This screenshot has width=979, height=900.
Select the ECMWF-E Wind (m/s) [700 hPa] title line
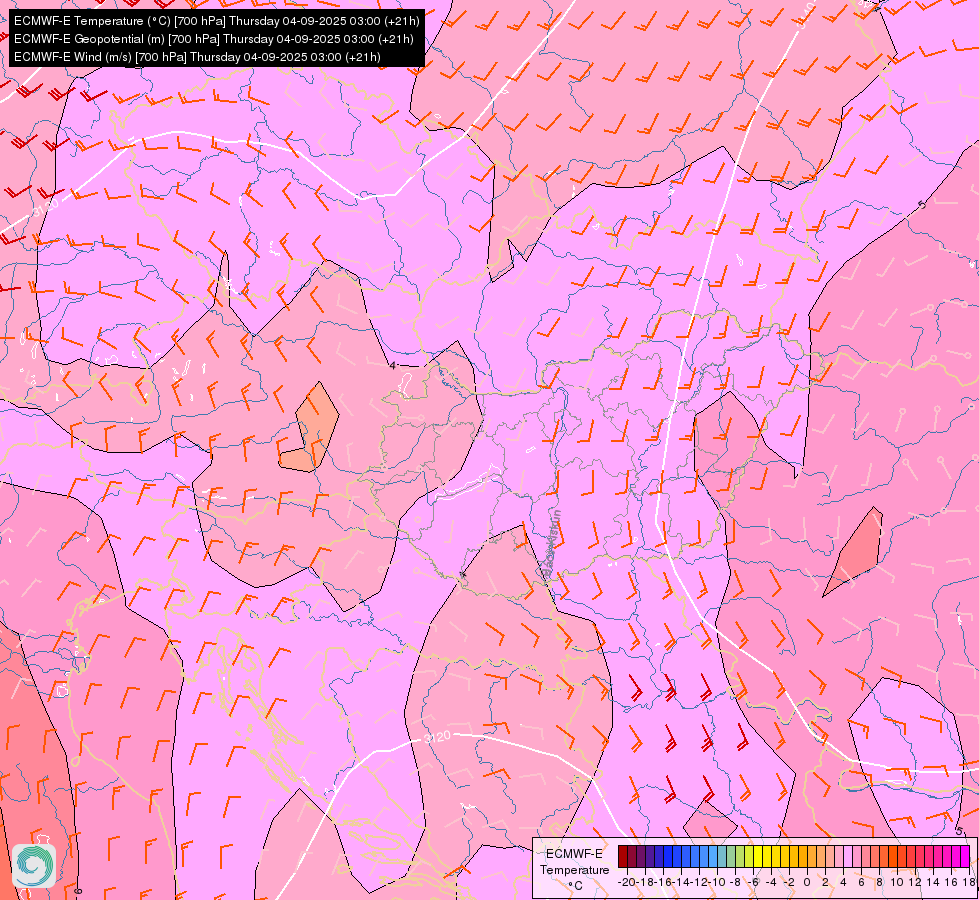point(197,57)
